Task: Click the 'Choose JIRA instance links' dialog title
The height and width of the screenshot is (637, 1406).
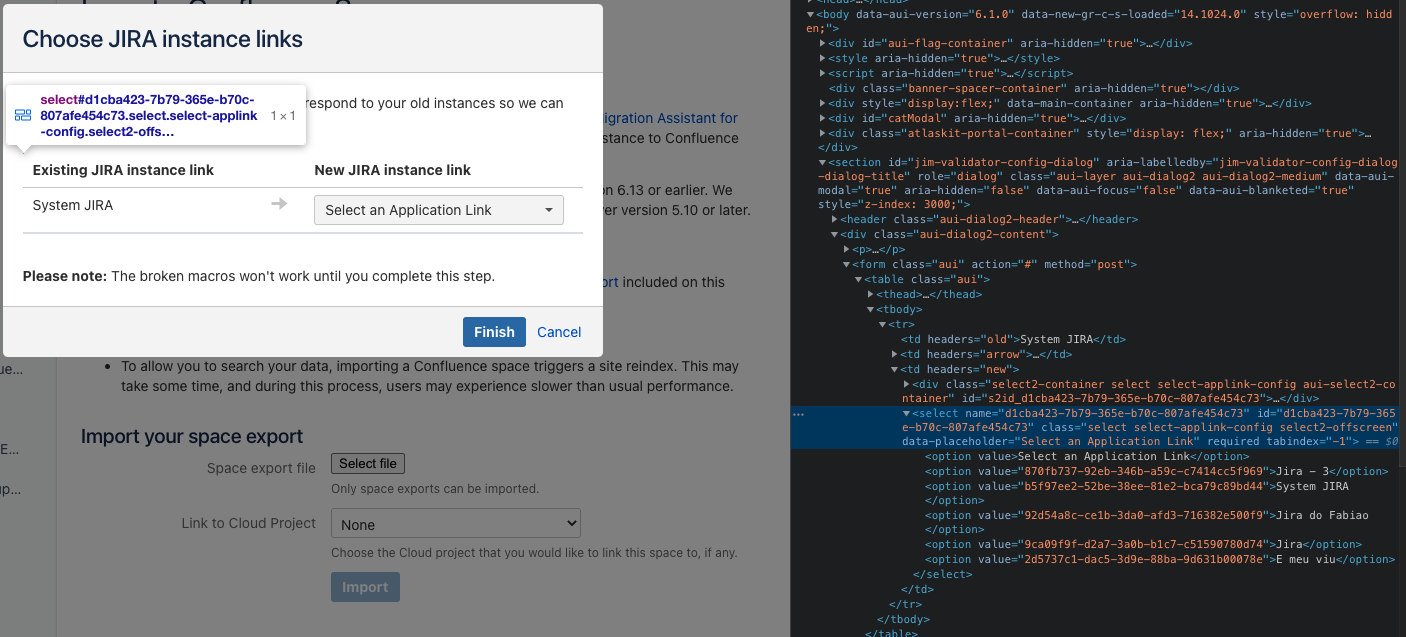Action: (x=163, y=39)
